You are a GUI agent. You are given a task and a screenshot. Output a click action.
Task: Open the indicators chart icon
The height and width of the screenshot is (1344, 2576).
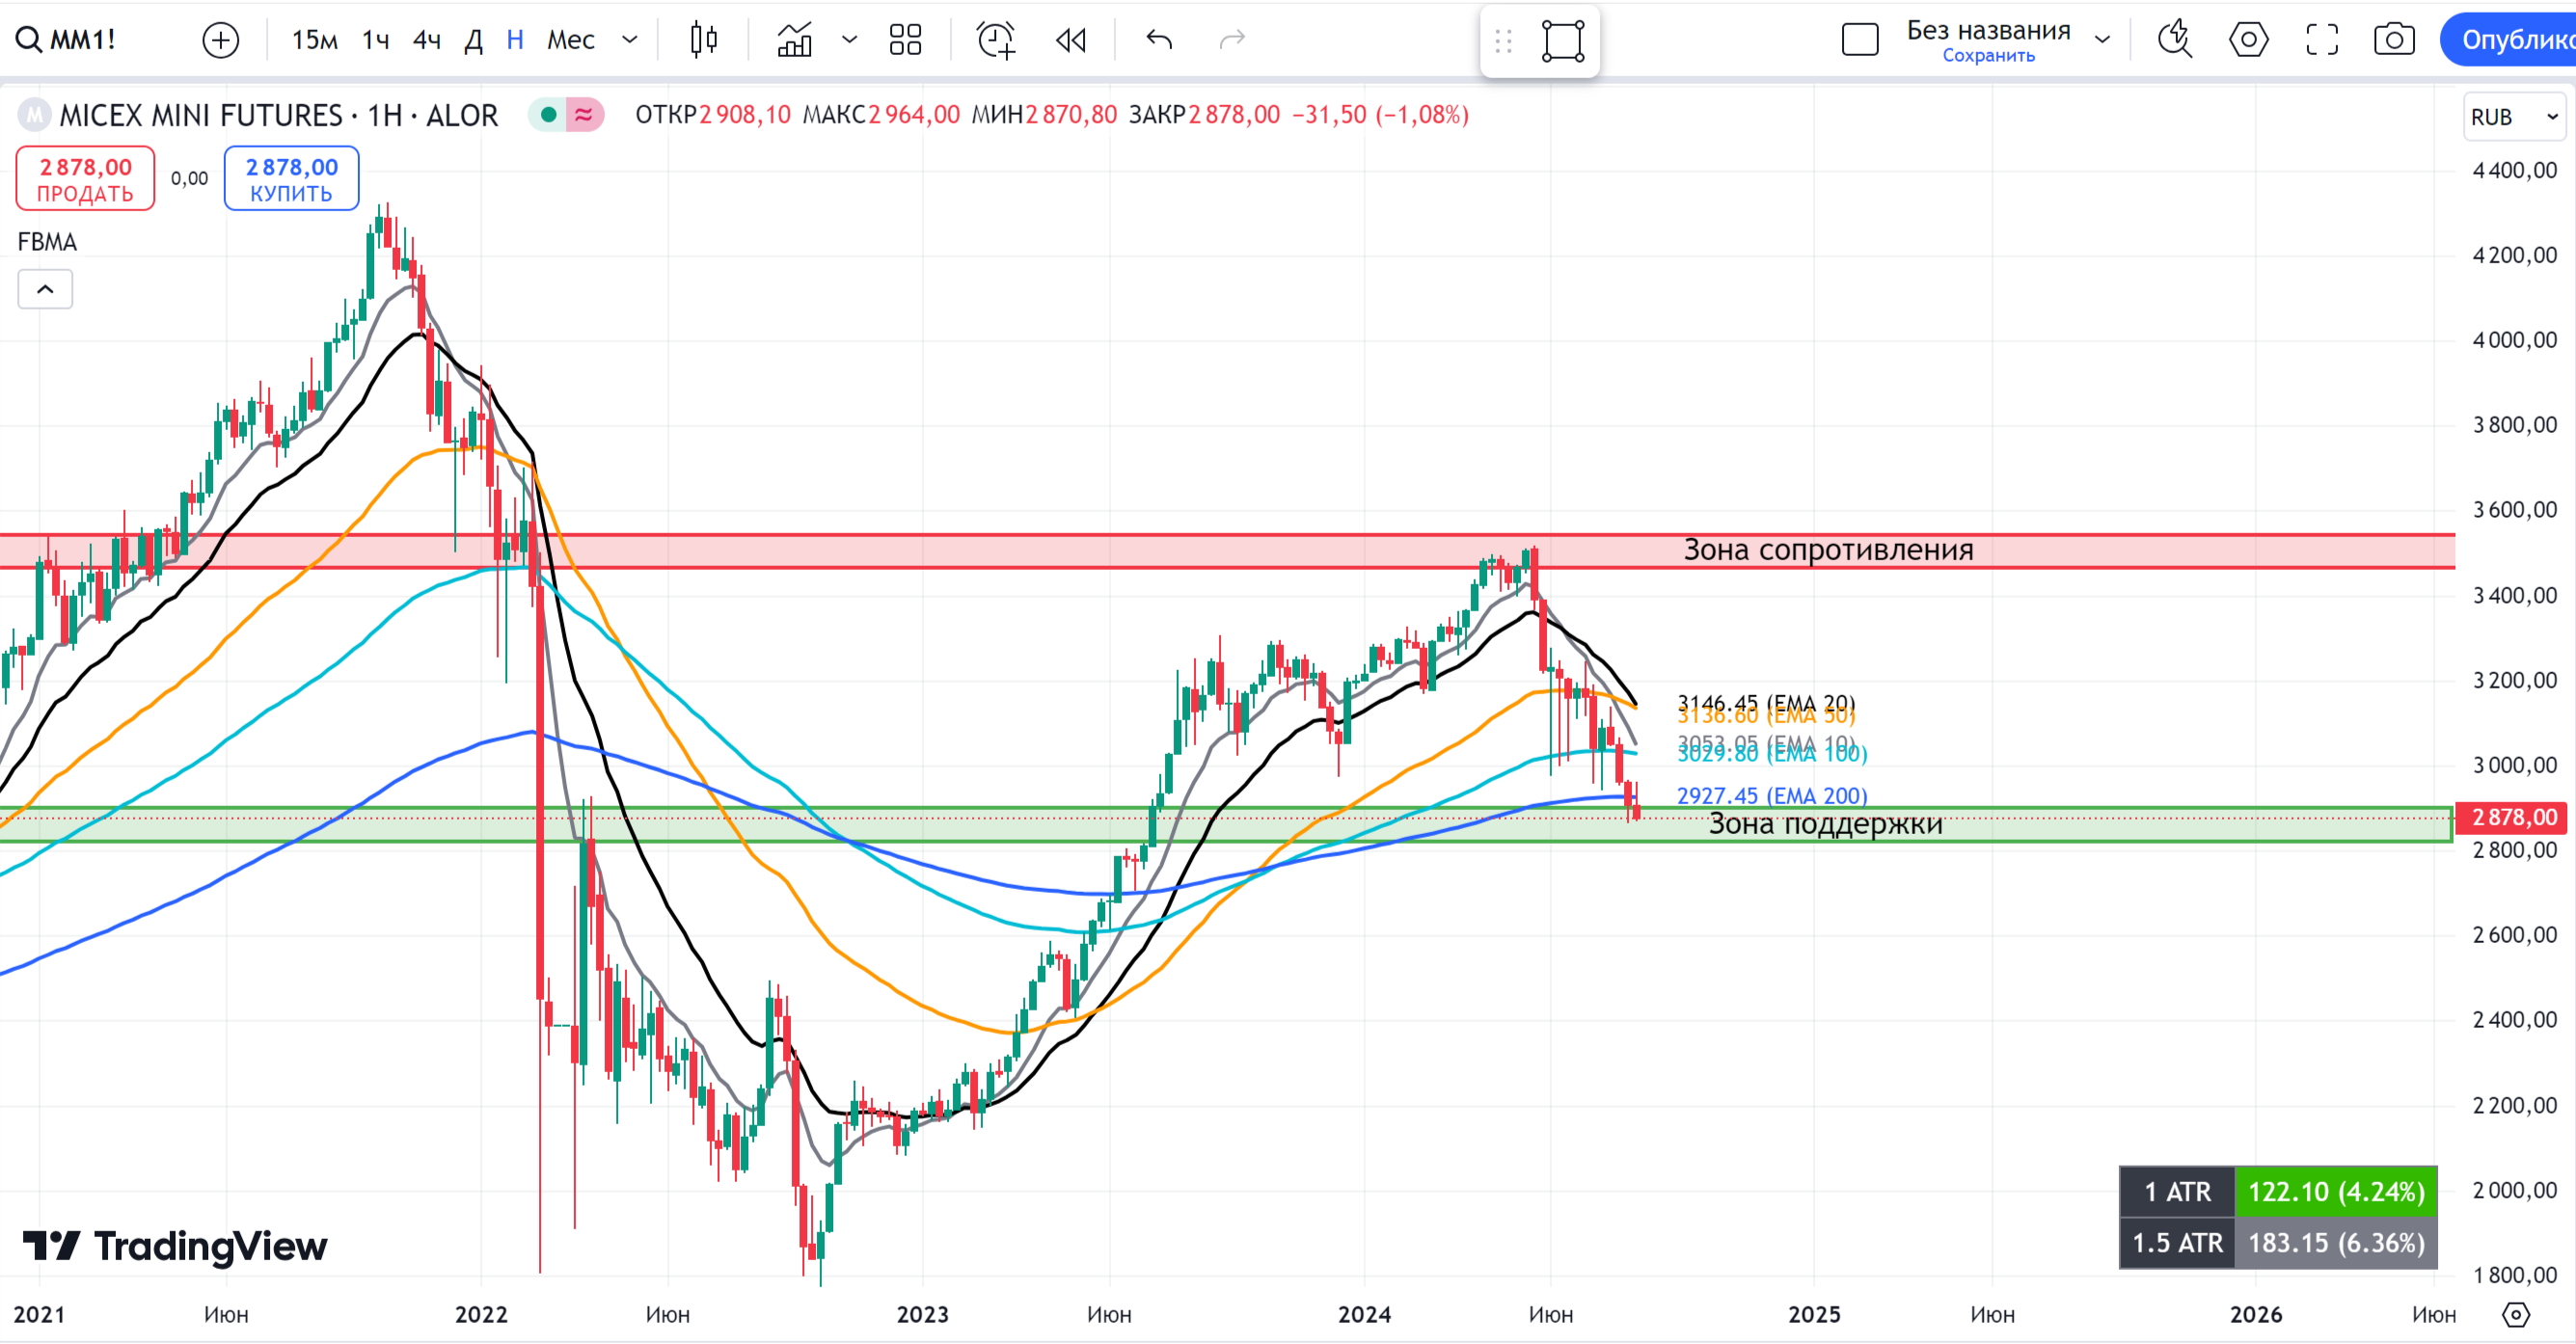point(794,40)
